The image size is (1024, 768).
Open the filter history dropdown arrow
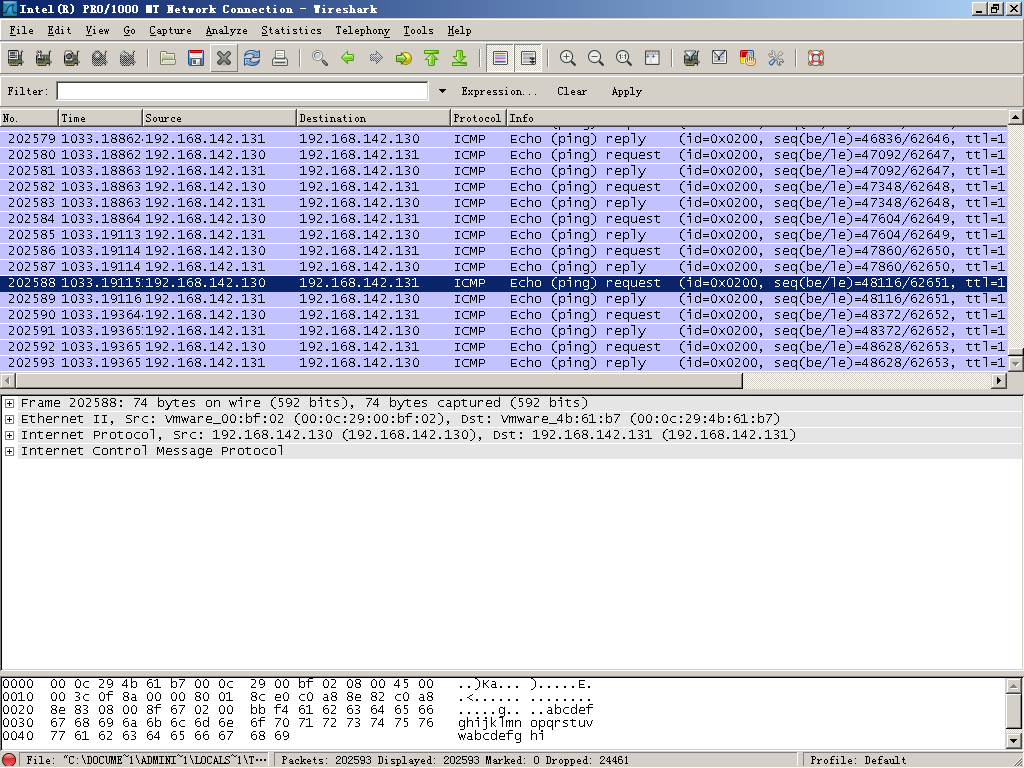point(442,91)
